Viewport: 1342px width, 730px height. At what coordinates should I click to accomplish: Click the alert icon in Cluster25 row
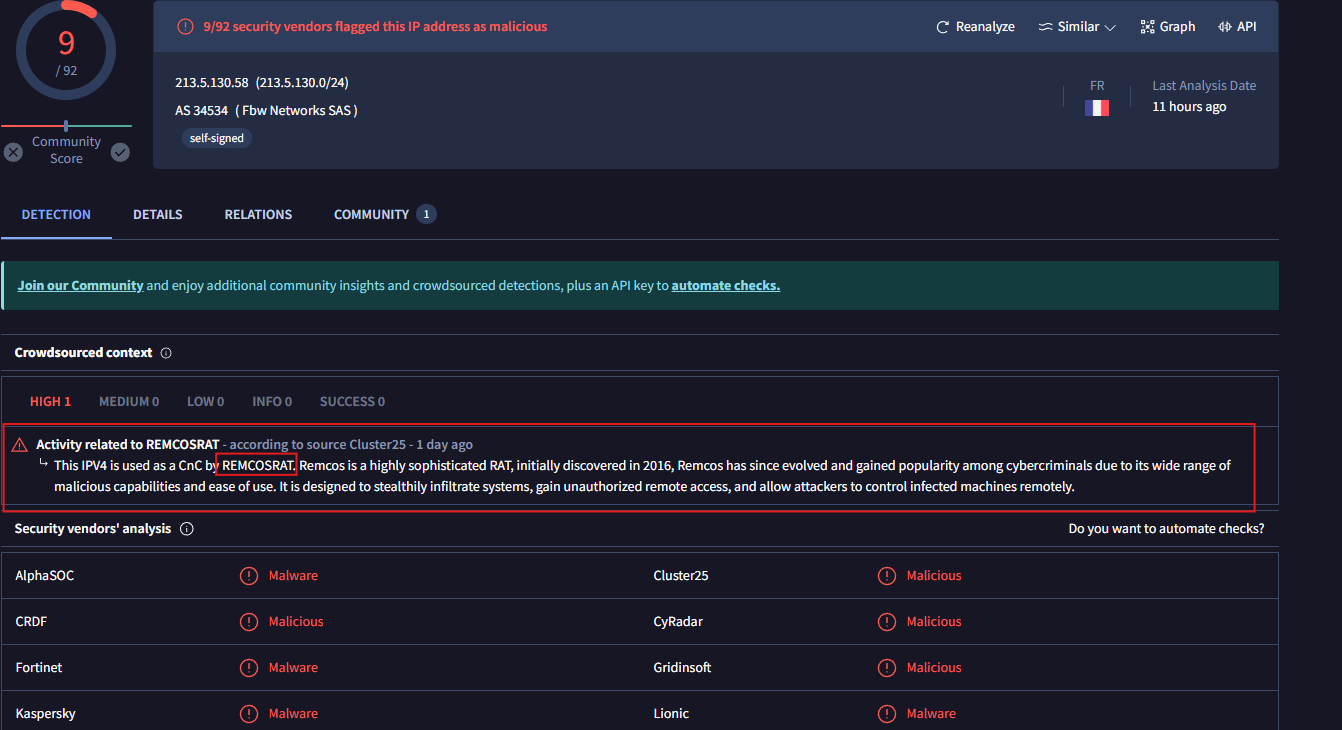[x=887, y=575]
